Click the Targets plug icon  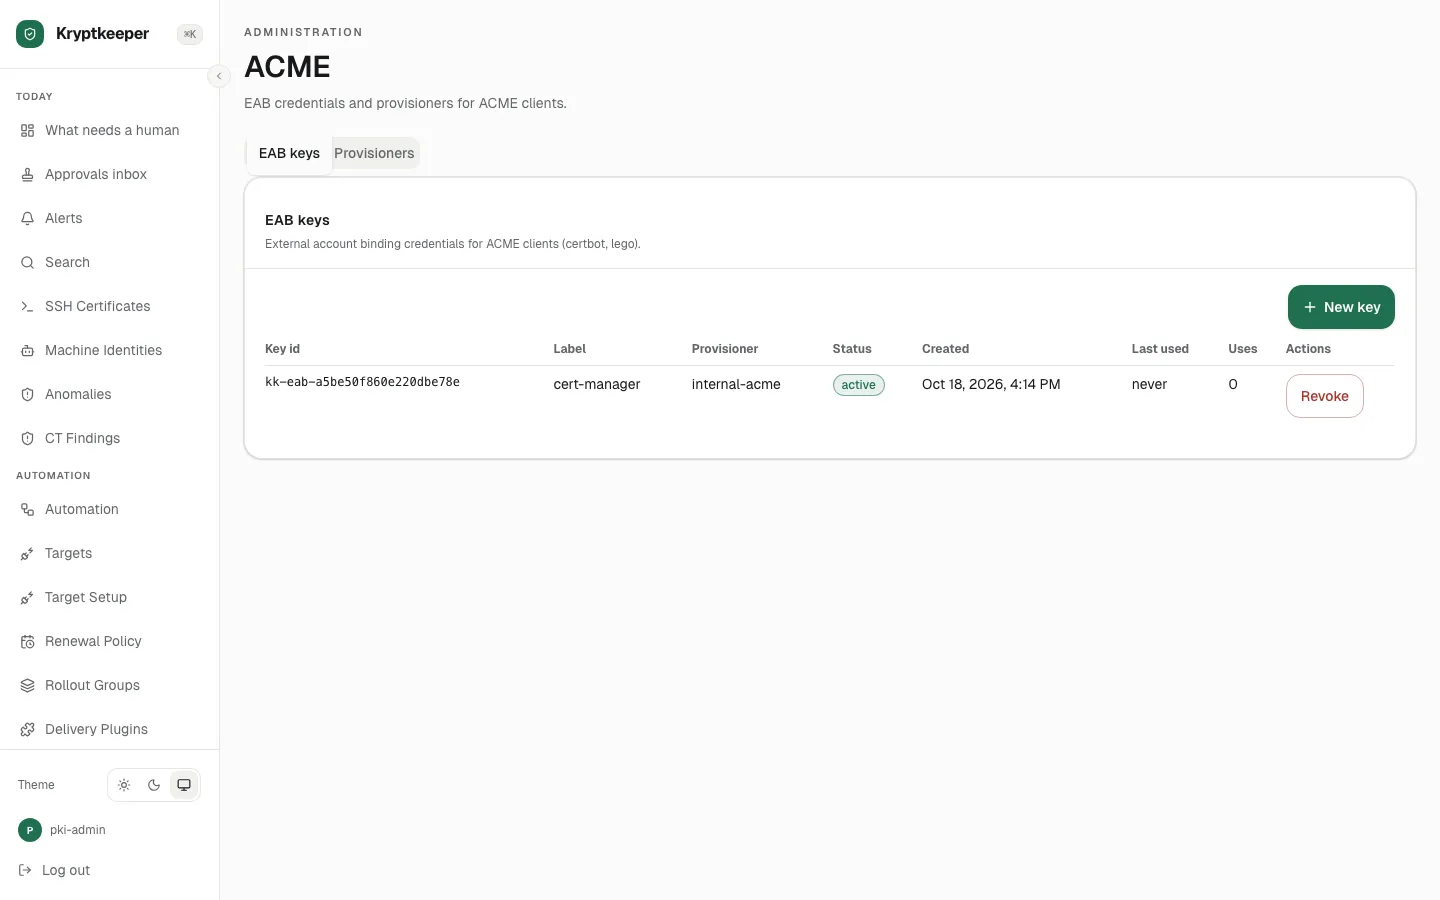pos(28,554)
